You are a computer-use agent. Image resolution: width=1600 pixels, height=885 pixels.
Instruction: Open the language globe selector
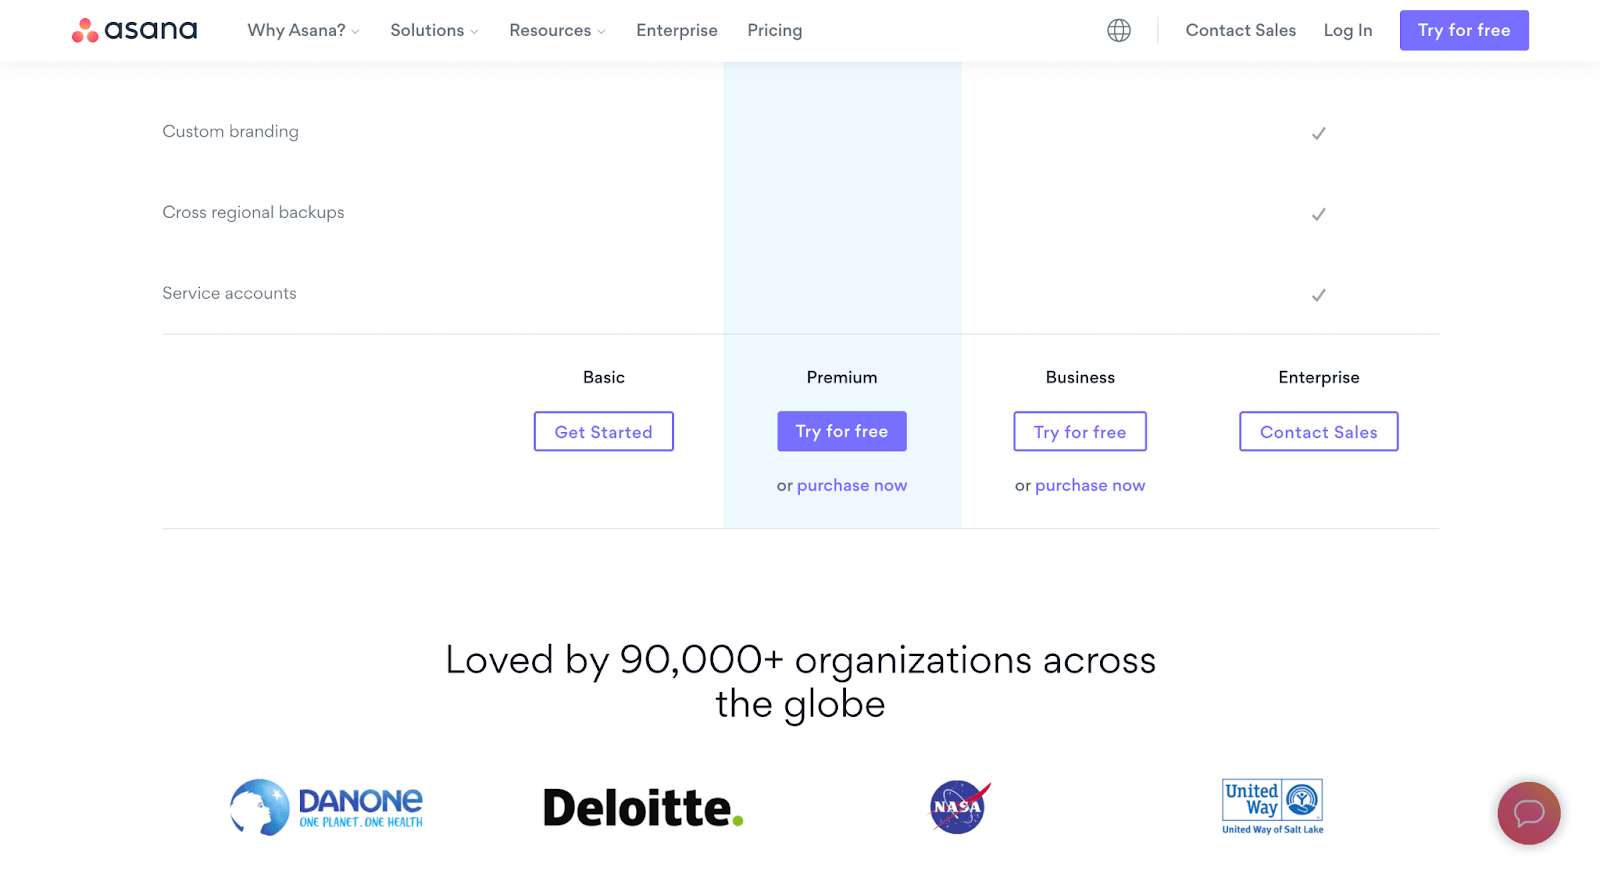tap(1118, 30)
